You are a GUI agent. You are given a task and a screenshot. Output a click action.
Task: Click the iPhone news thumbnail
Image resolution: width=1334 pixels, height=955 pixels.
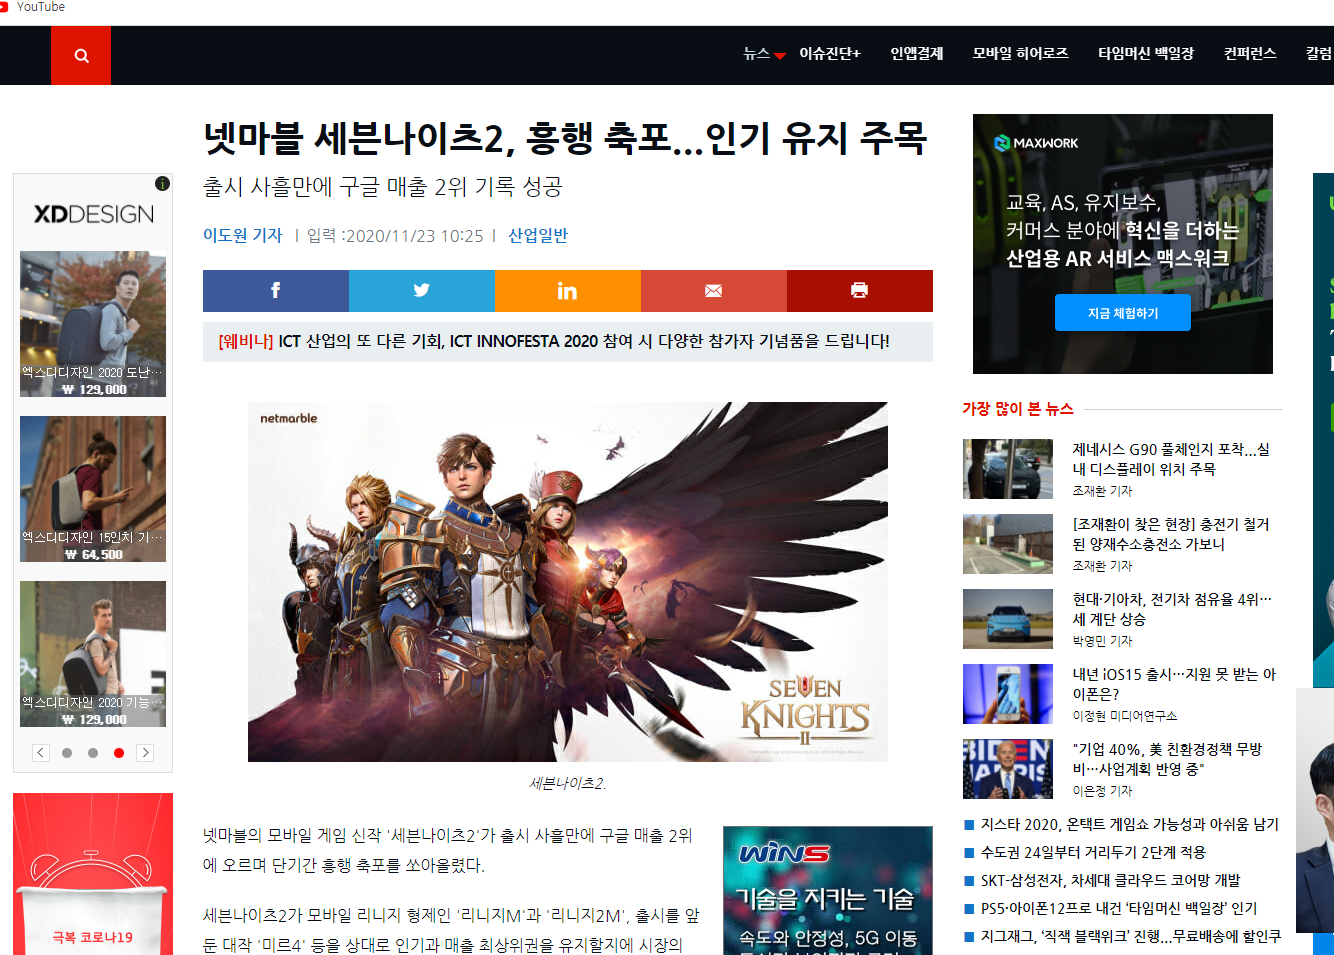[1008, 694]
